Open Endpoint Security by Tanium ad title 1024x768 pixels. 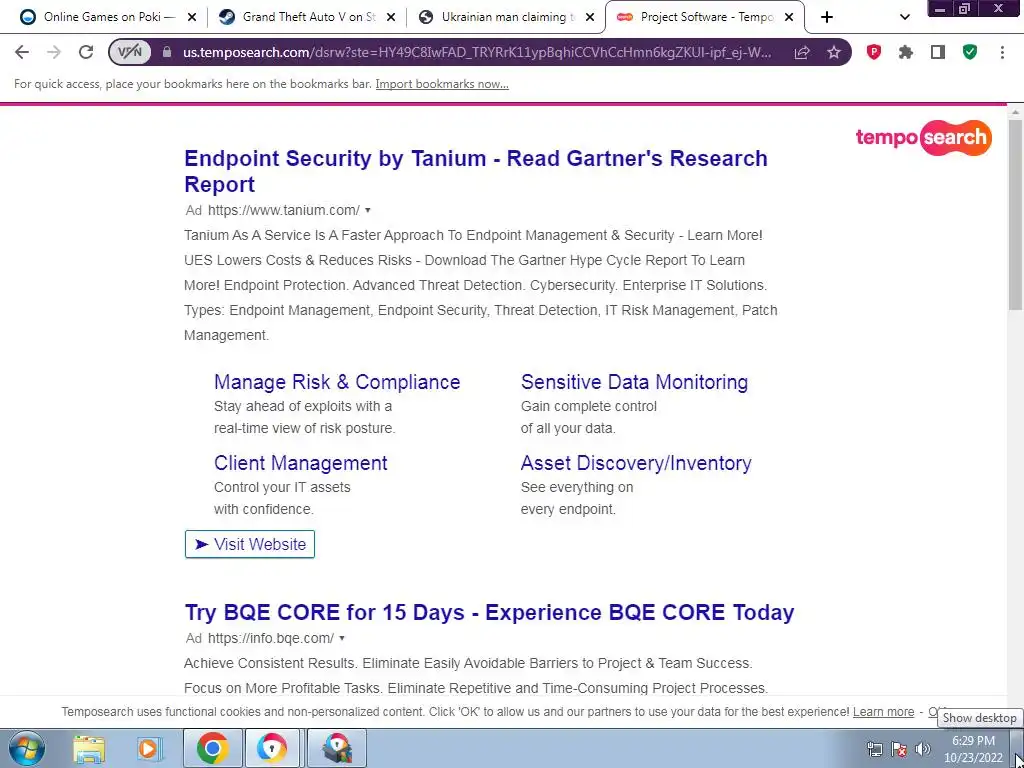(475, 171)
